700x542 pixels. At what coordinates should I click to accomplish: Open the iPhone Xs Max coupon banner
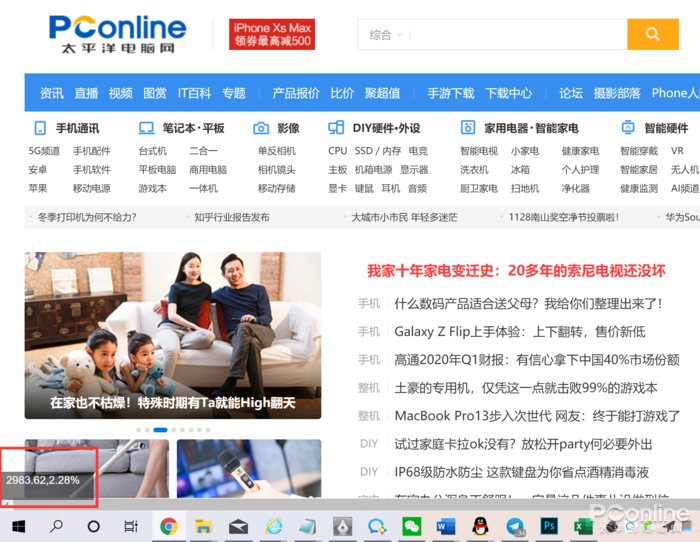[x=272, y=34]
